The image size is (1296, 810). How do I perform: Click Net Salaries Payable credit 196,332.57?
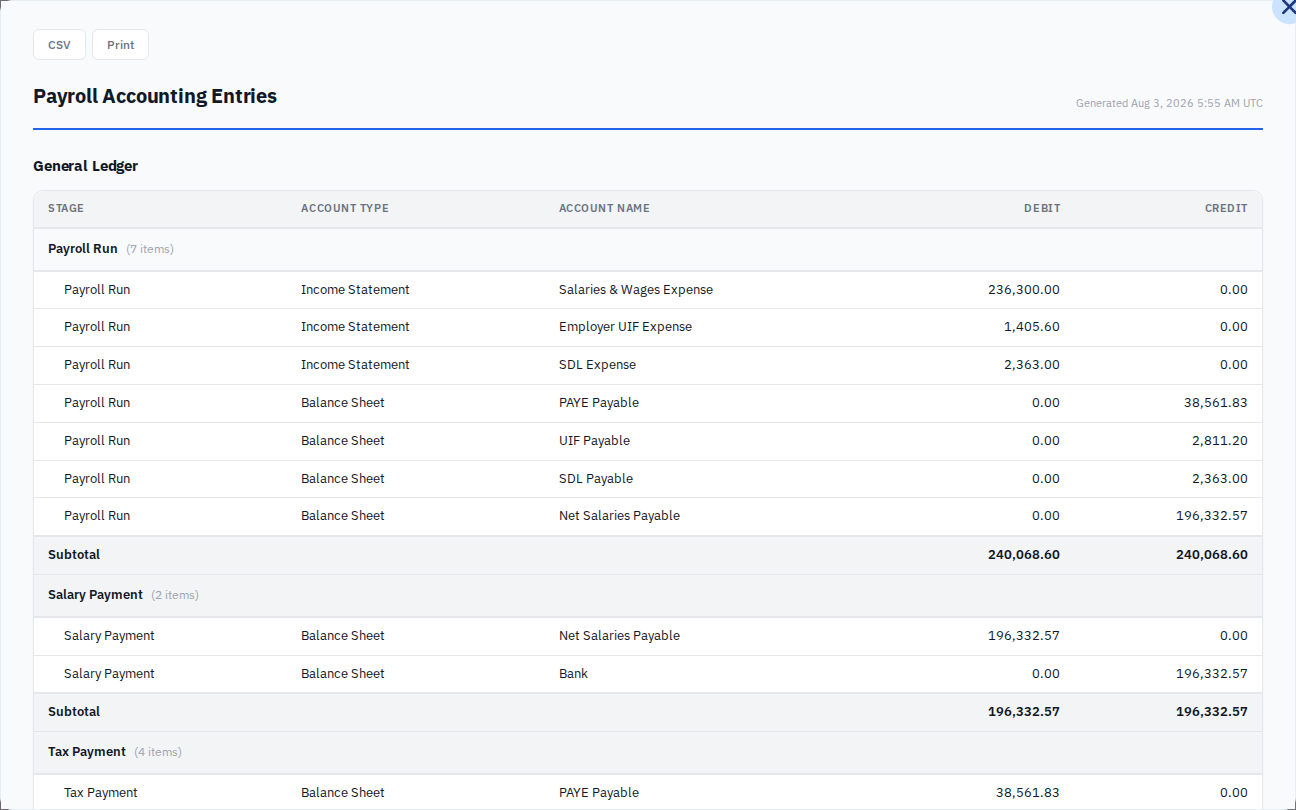point(1212,516)
